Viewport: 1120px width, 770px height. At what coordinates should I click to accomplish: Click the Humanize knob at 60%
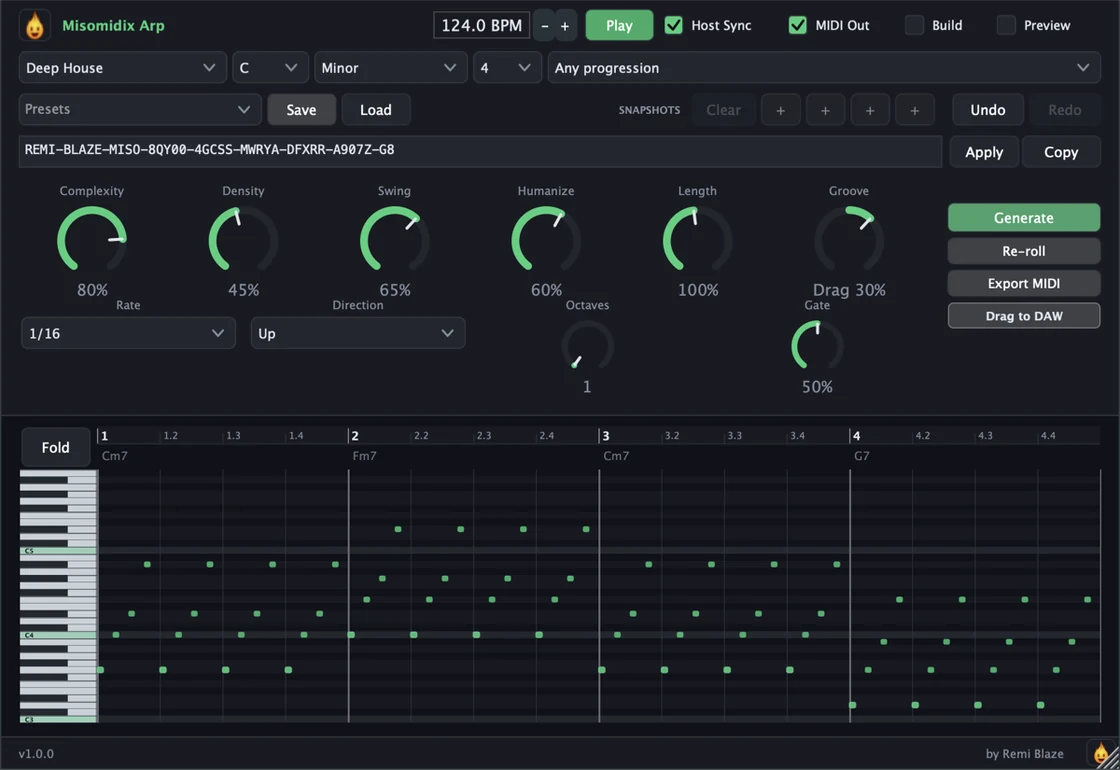(546, 241)
